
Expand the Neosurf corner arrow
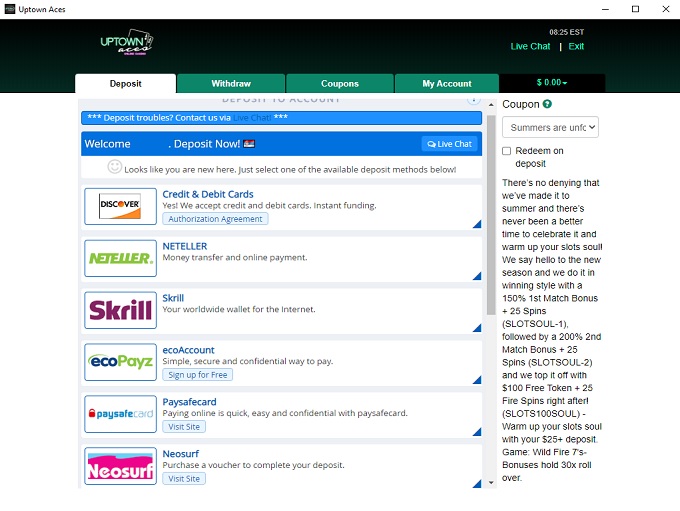tap(477, 483)
